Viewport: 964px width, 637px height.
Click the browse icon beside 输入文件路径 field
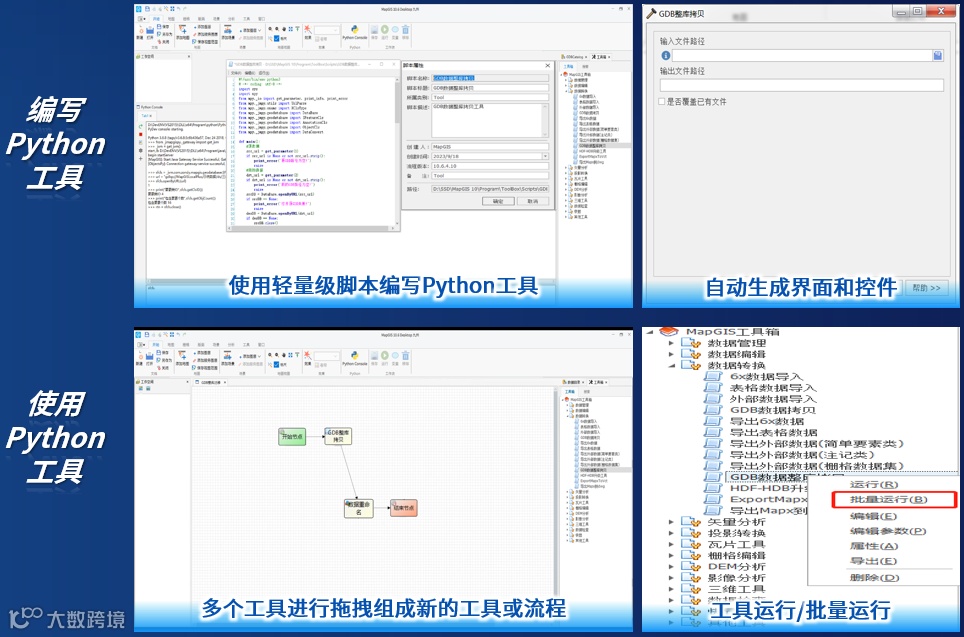tap(938, 55)
